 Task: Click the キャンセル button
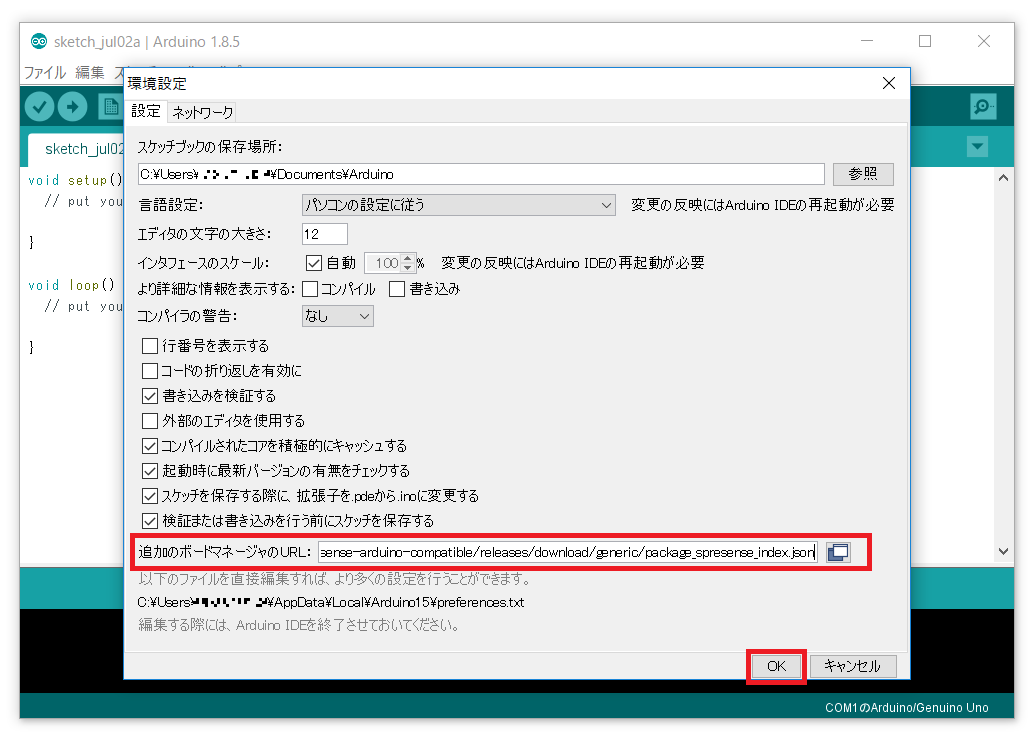[853, 666]
